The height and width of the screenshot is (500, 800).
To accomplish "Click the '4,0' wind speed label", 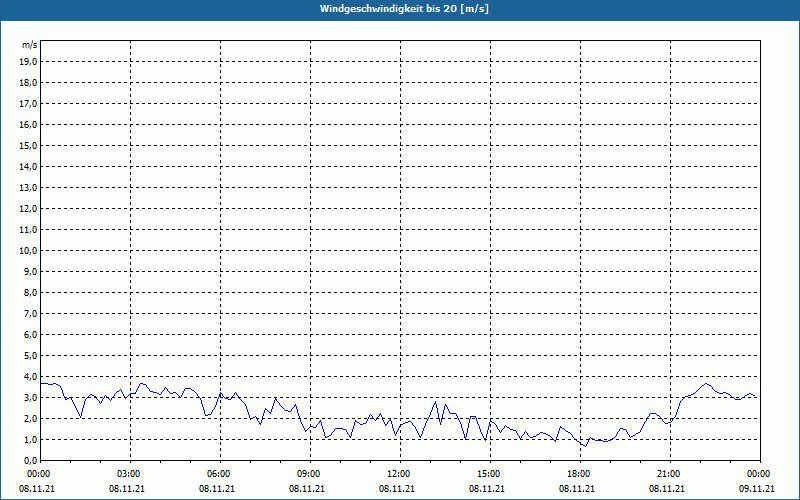I will [x=31, y=377].
